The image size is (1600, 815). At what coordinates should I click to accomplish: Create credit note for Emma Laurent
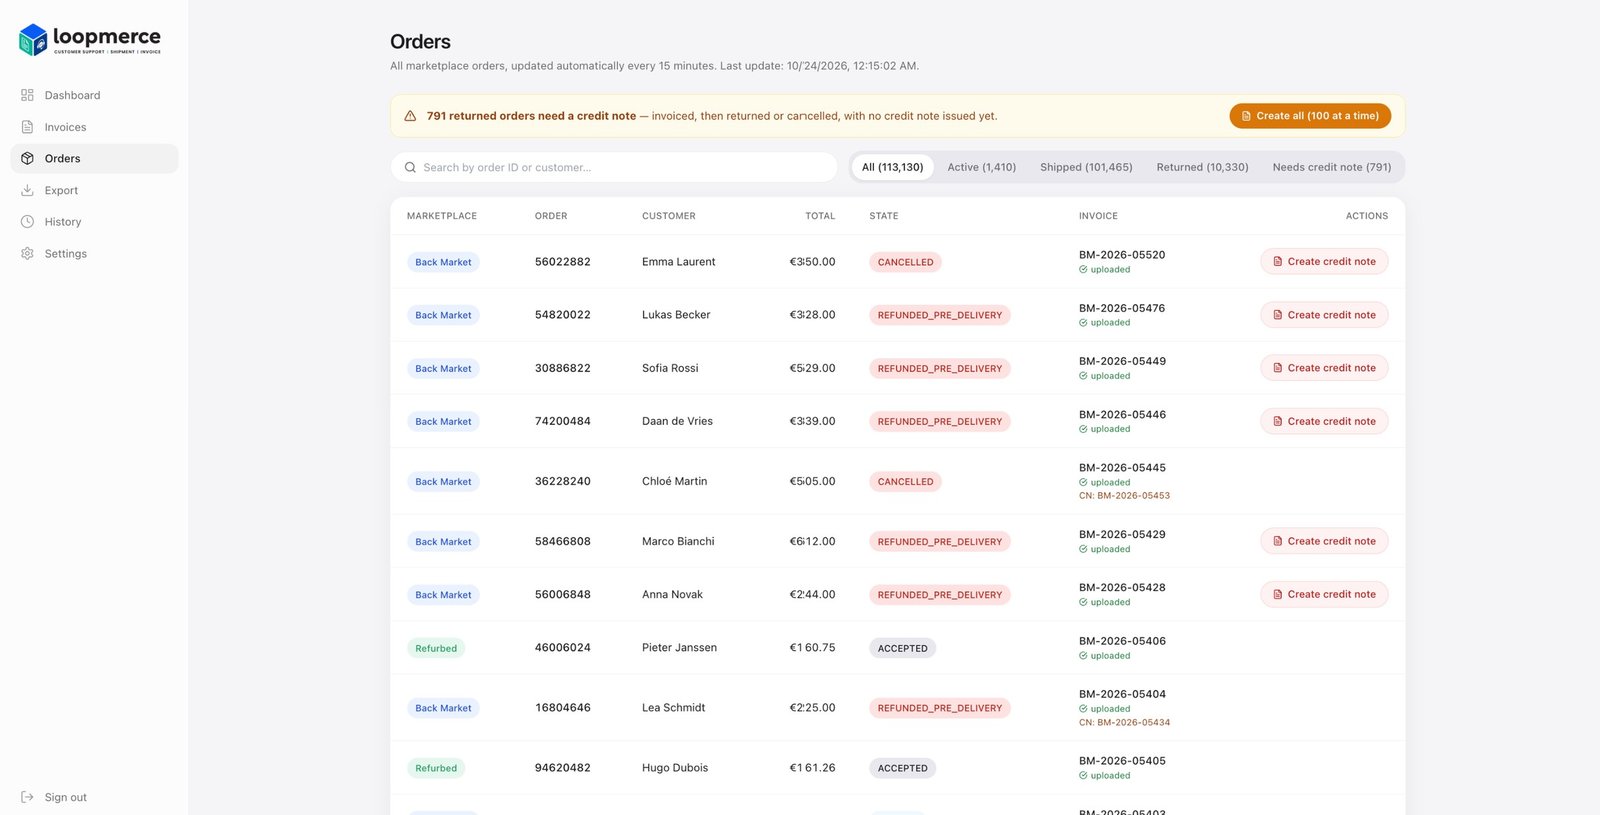click(x=1324, y=262)
